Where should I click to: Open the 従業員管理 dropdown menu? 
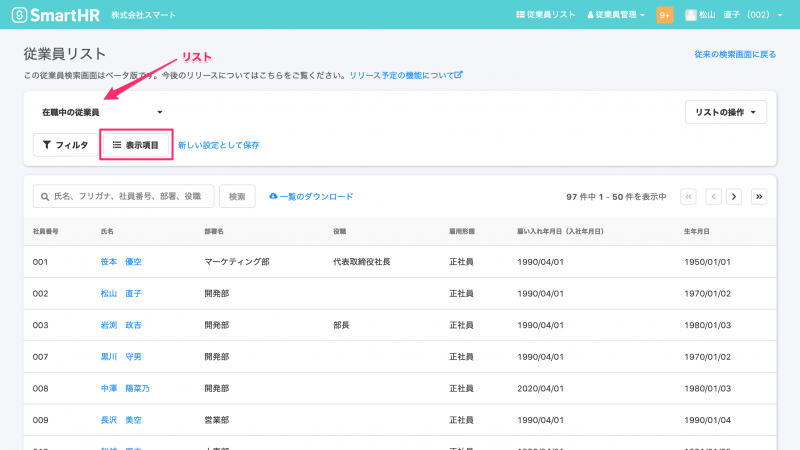[616, 15]
